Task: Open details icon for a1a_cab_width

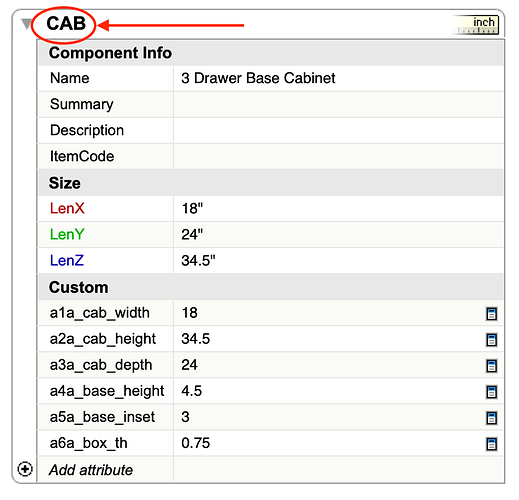Action: click(x=491, y=314)
